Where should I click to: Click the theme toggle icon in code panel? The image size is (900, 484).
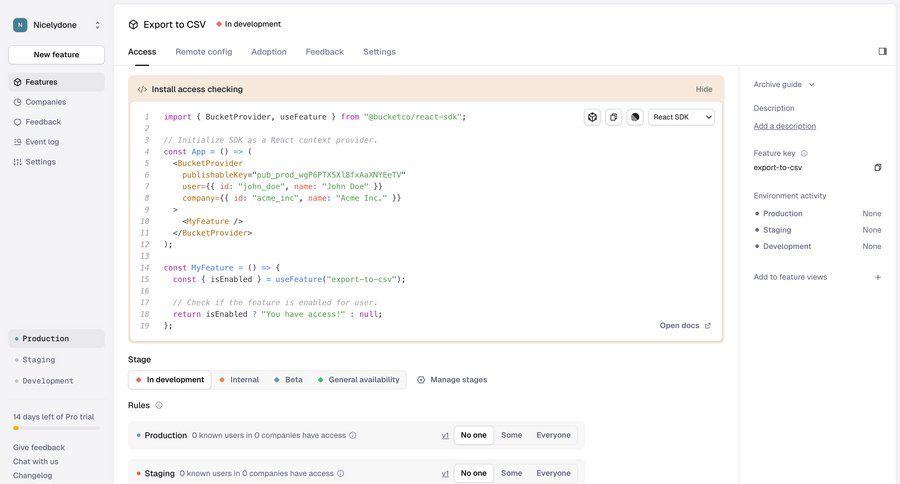(635, 117)
